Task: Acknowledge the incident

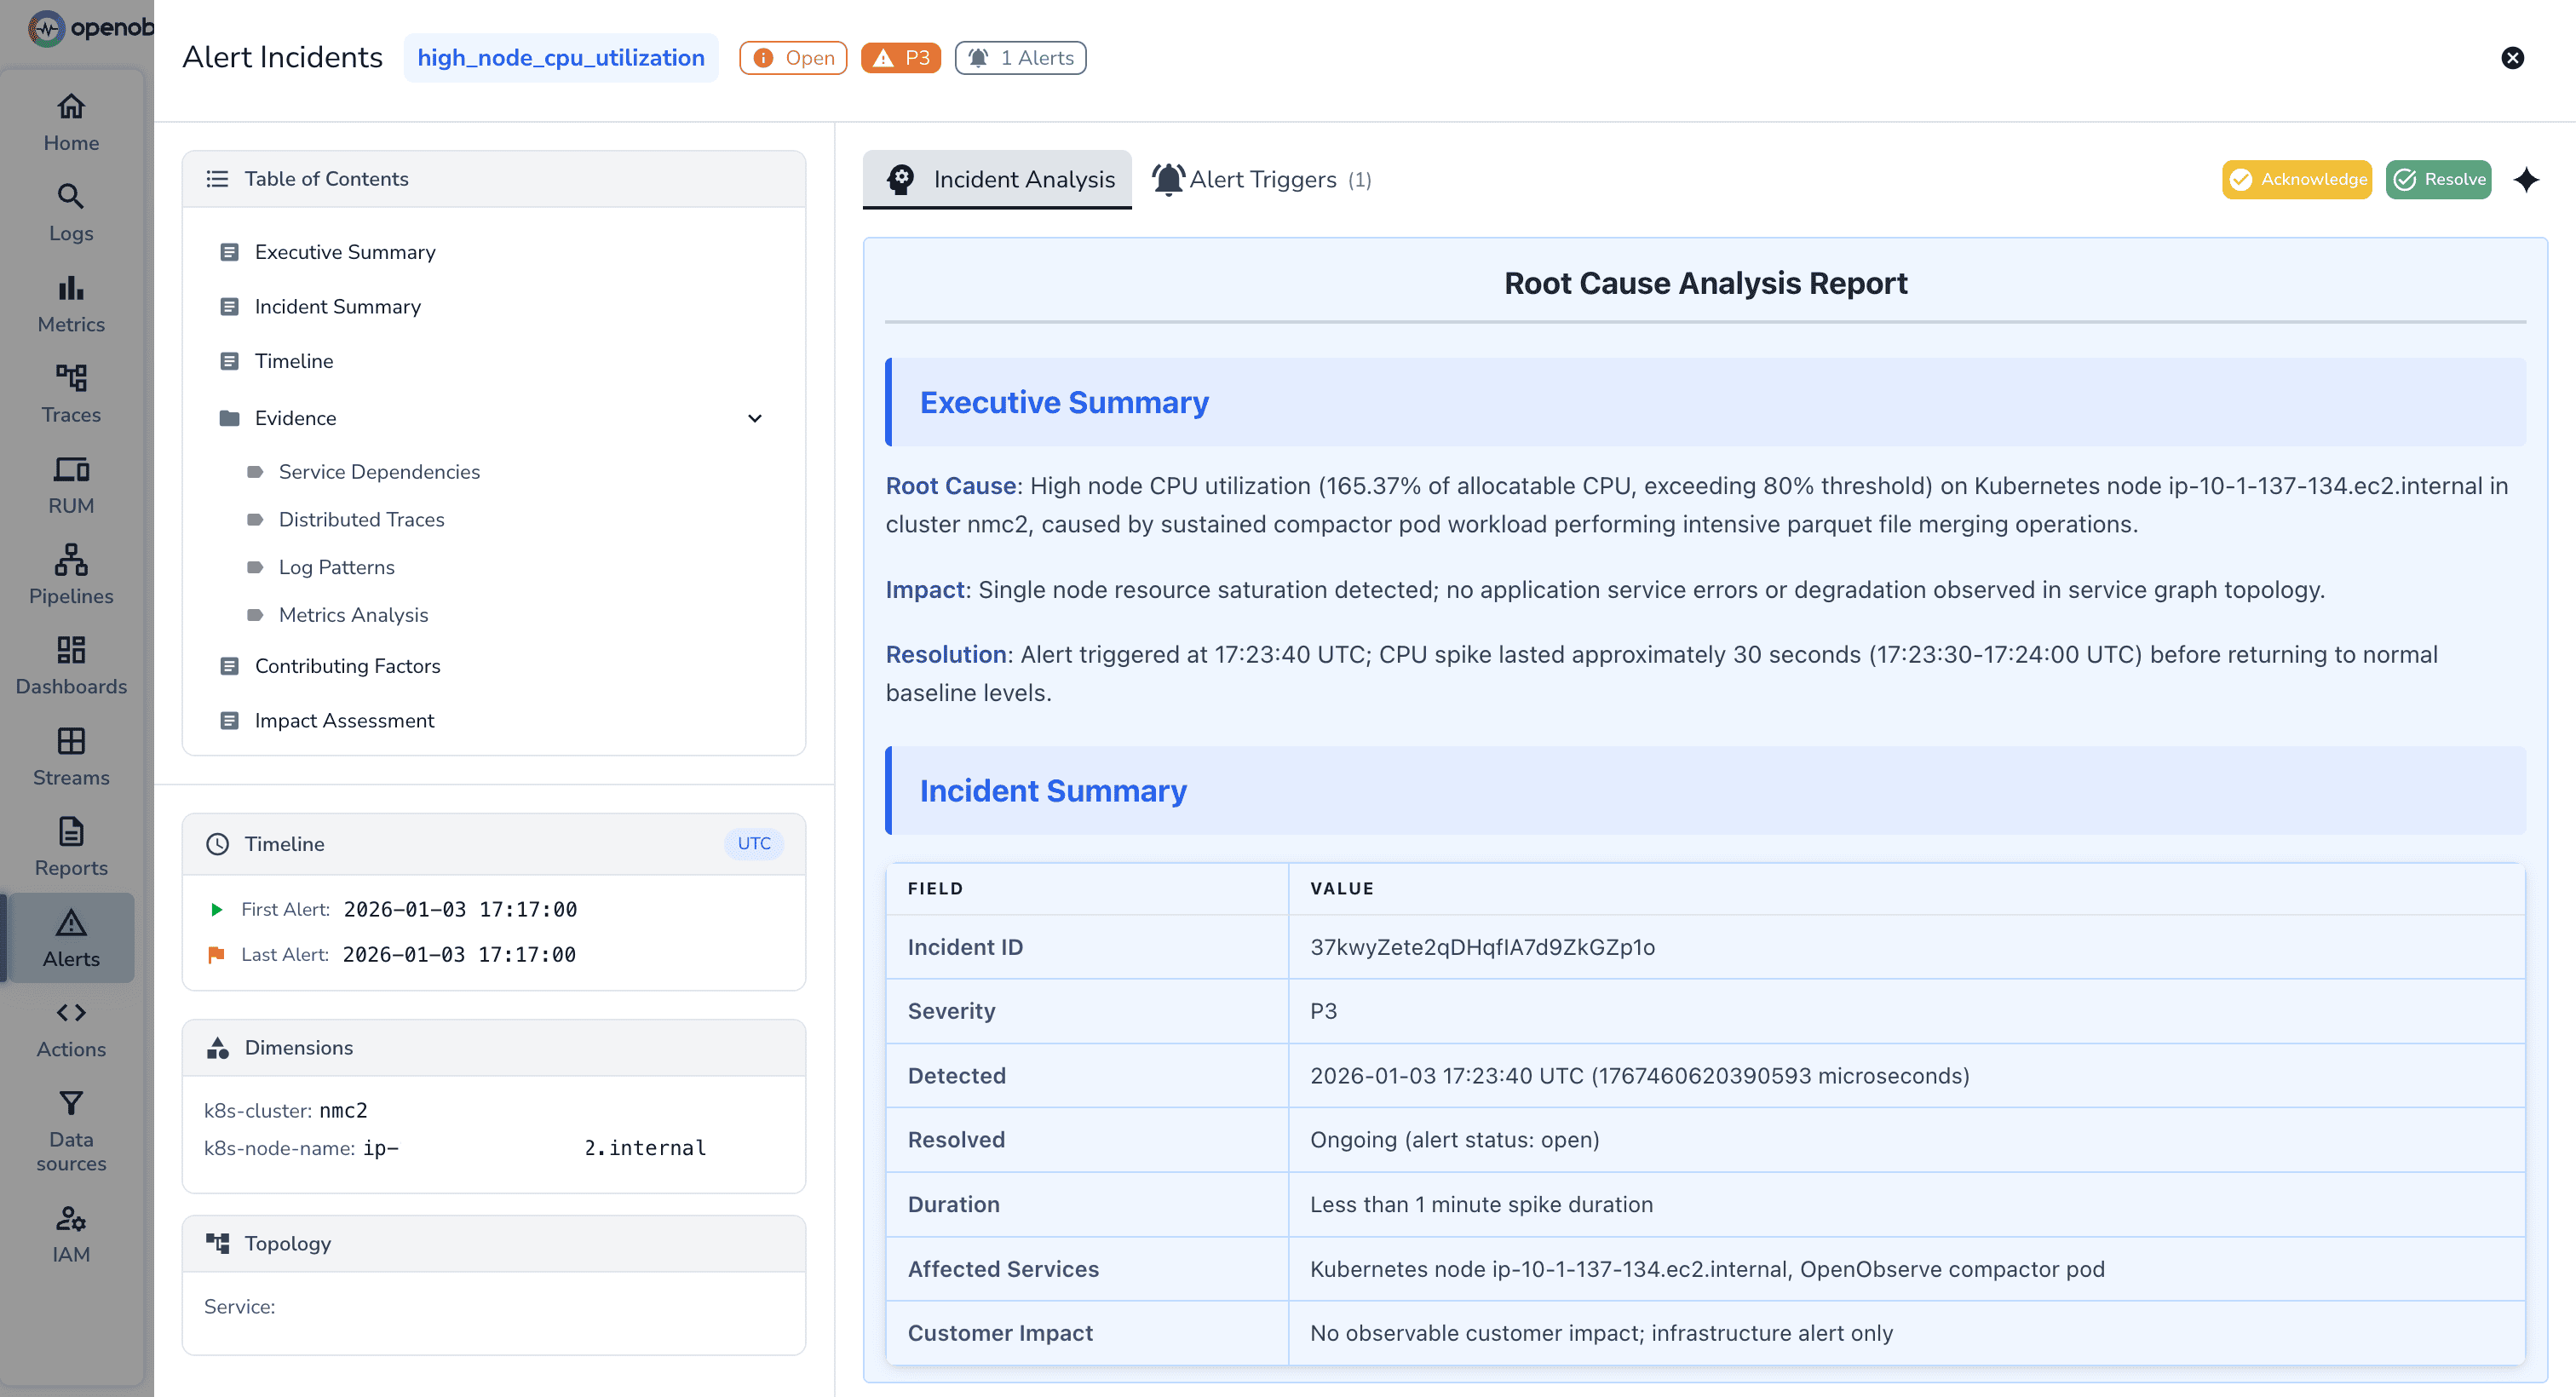Action: tap(2296, 179)
